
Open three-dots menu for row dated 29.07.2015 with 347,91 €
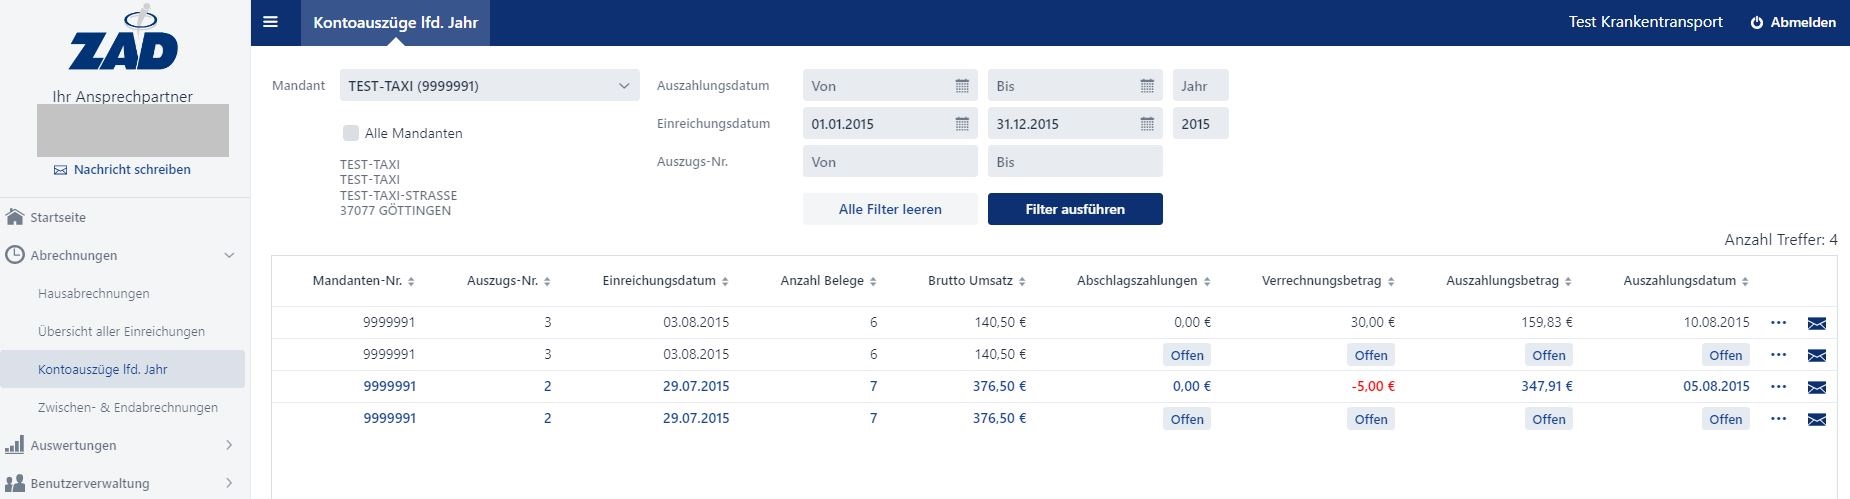click(1778, 386)
